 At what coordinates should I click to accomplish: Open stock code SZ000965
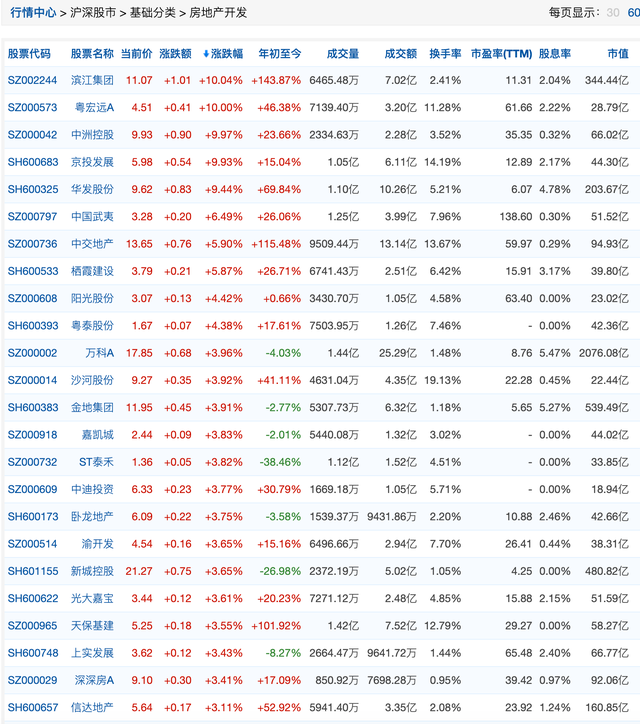point(32,625)
